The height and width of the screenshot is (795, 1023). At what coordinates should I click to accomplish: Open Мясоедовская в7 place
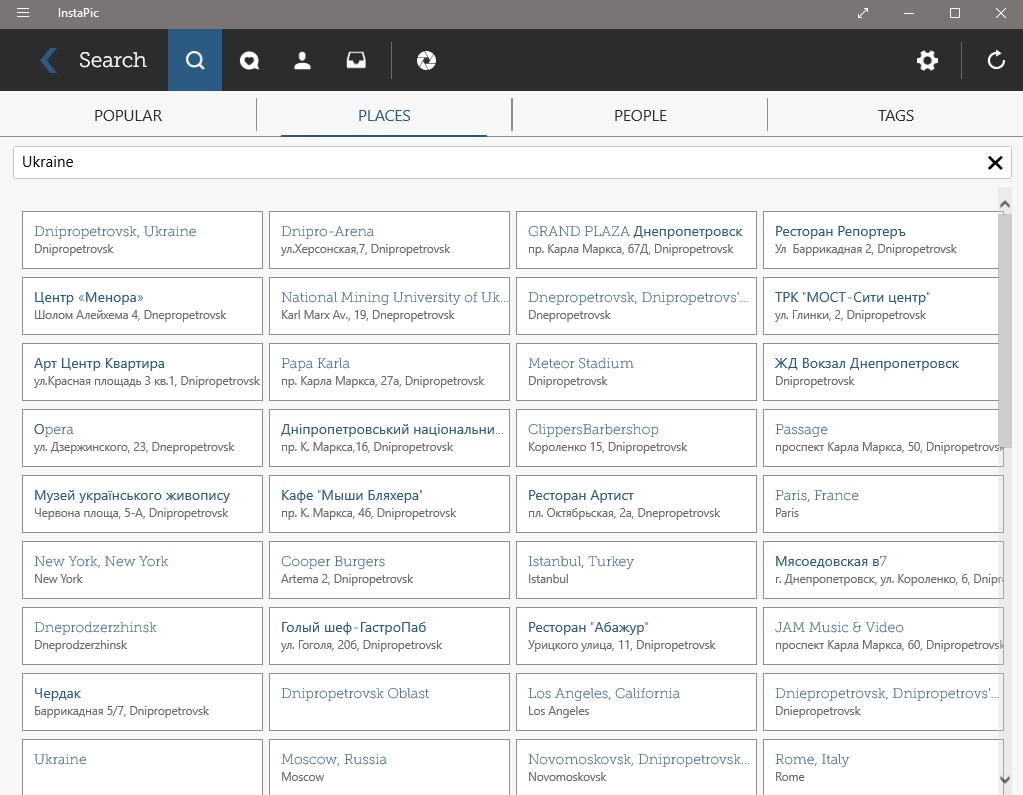tap(883, 570)
